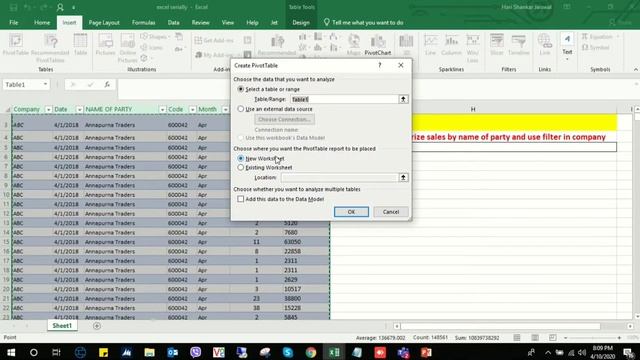Click the Table icon in Tables group
This screenshot has width=640, height=360.
(80, 45)
